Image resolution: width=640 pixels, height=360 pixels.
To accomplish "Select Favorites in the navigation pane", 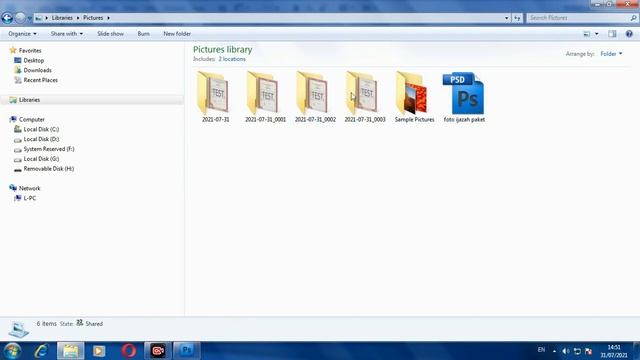I will point(30,51).
